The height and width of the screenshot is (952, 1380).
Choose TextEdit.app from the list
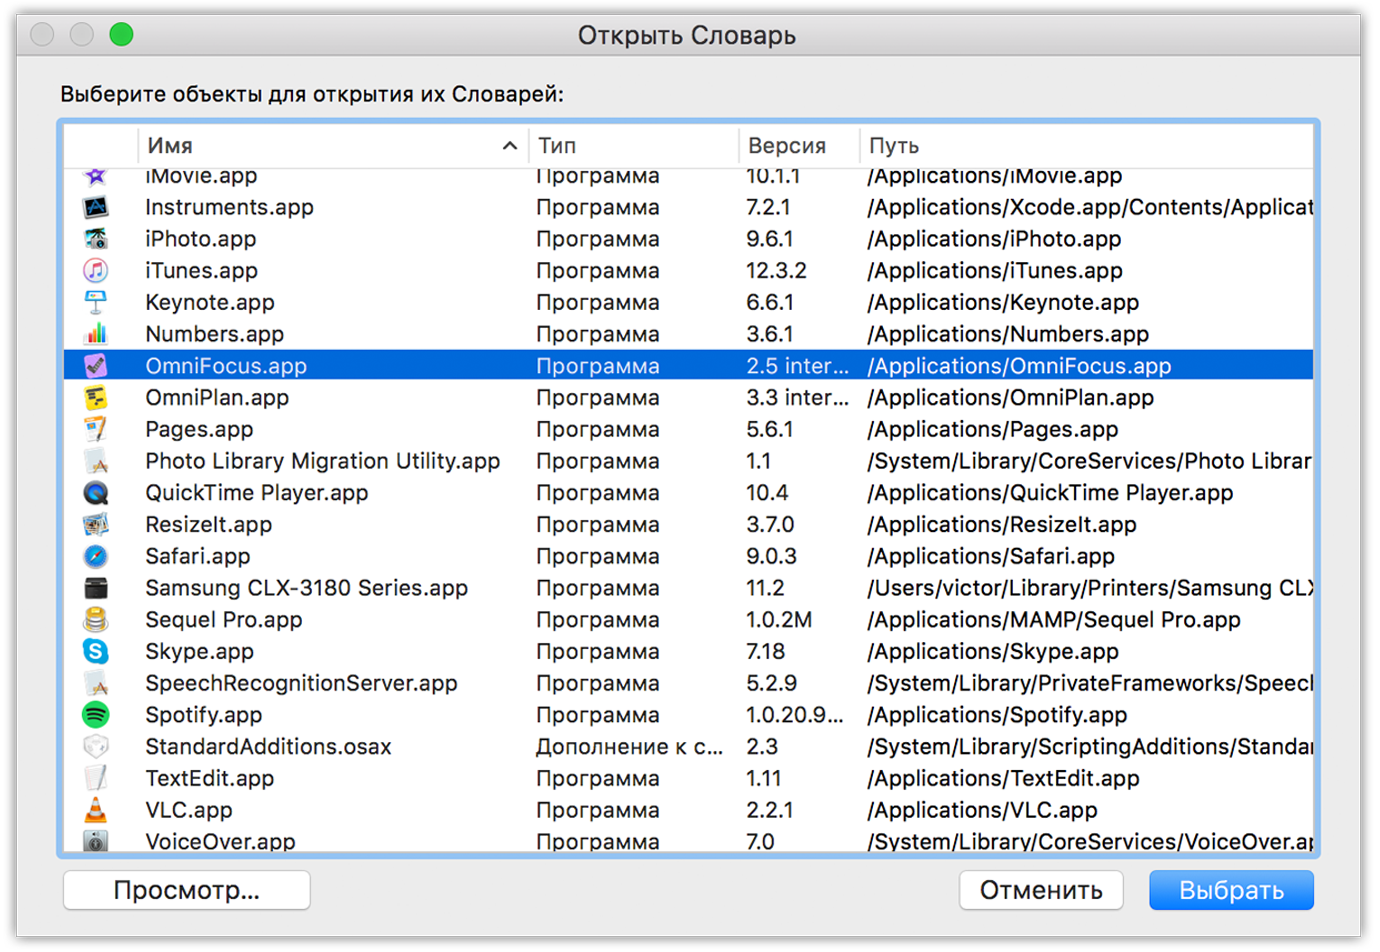pos(209,778)
